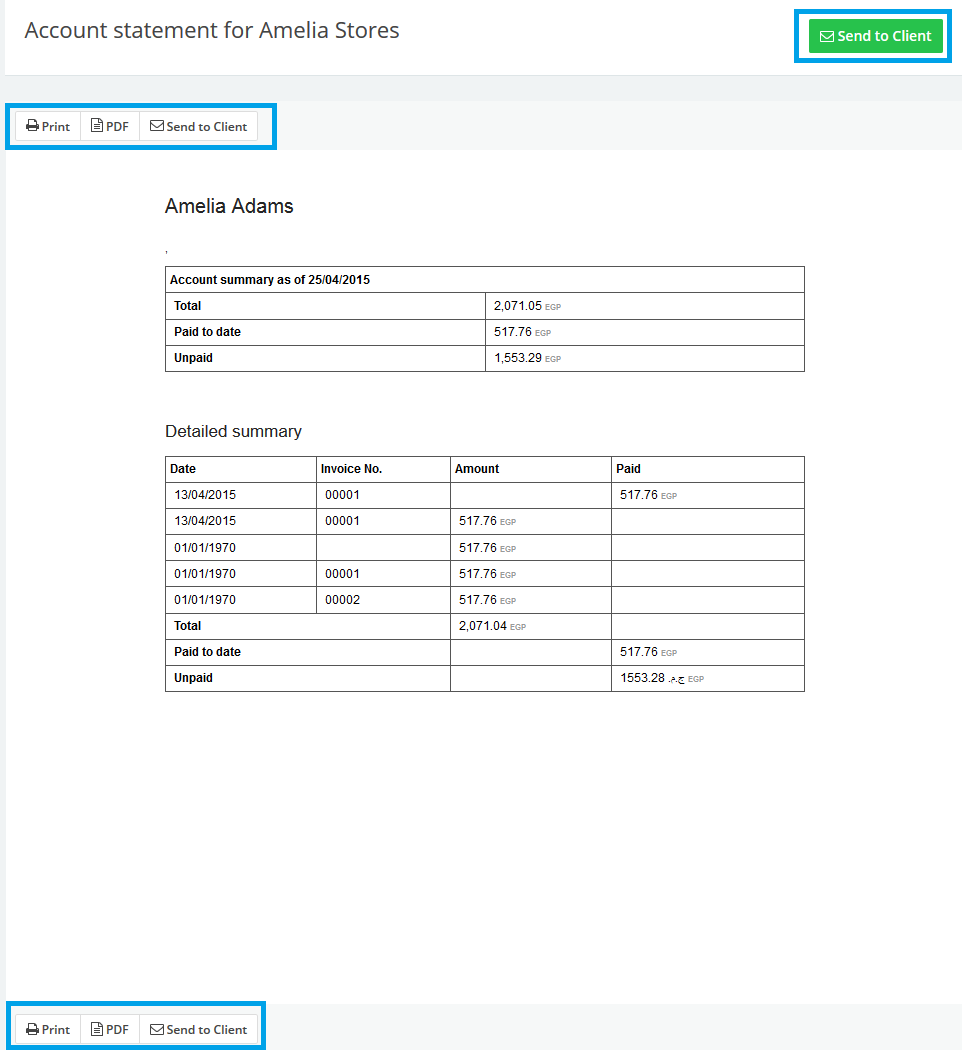The width and height of the screenshot is (962, 1050).
Task: Click the 2,071.04 total in the detailed summary
Action: pos(483,626)
